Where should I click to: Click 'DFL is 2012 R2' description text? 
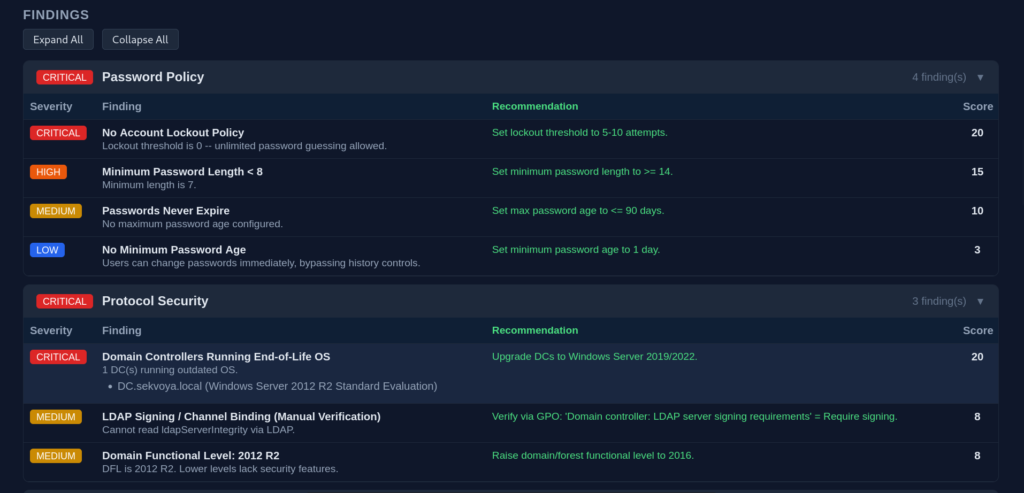point(220,469)
